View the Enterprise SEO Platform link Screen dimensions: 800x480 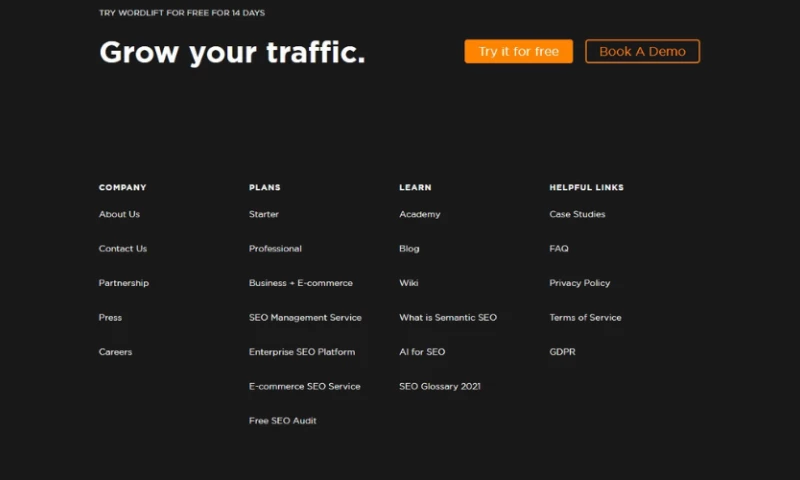(302, 352)
